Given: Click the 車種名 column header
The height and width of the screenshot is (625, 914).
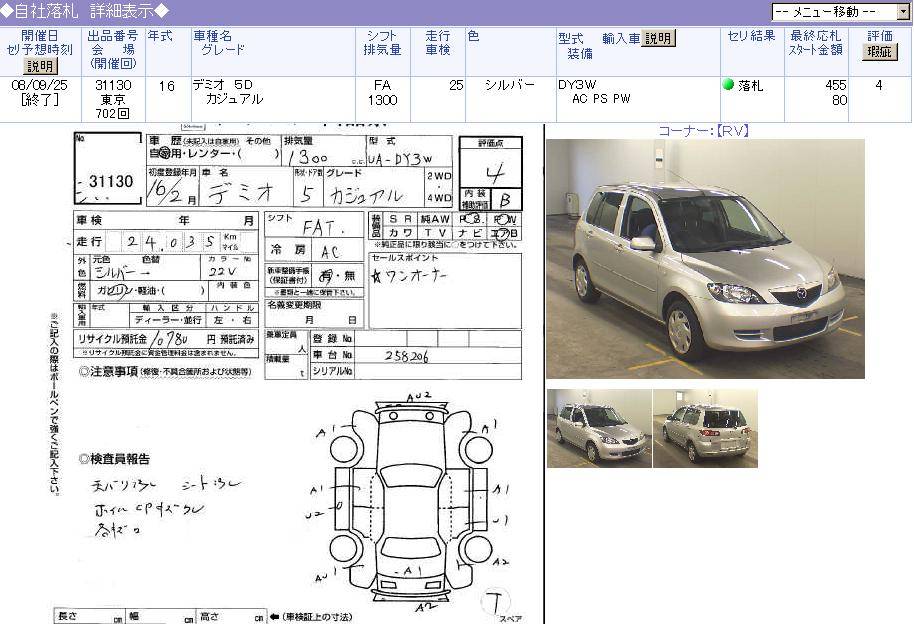Looking at the screenshot, I should (x=213, y=36).
